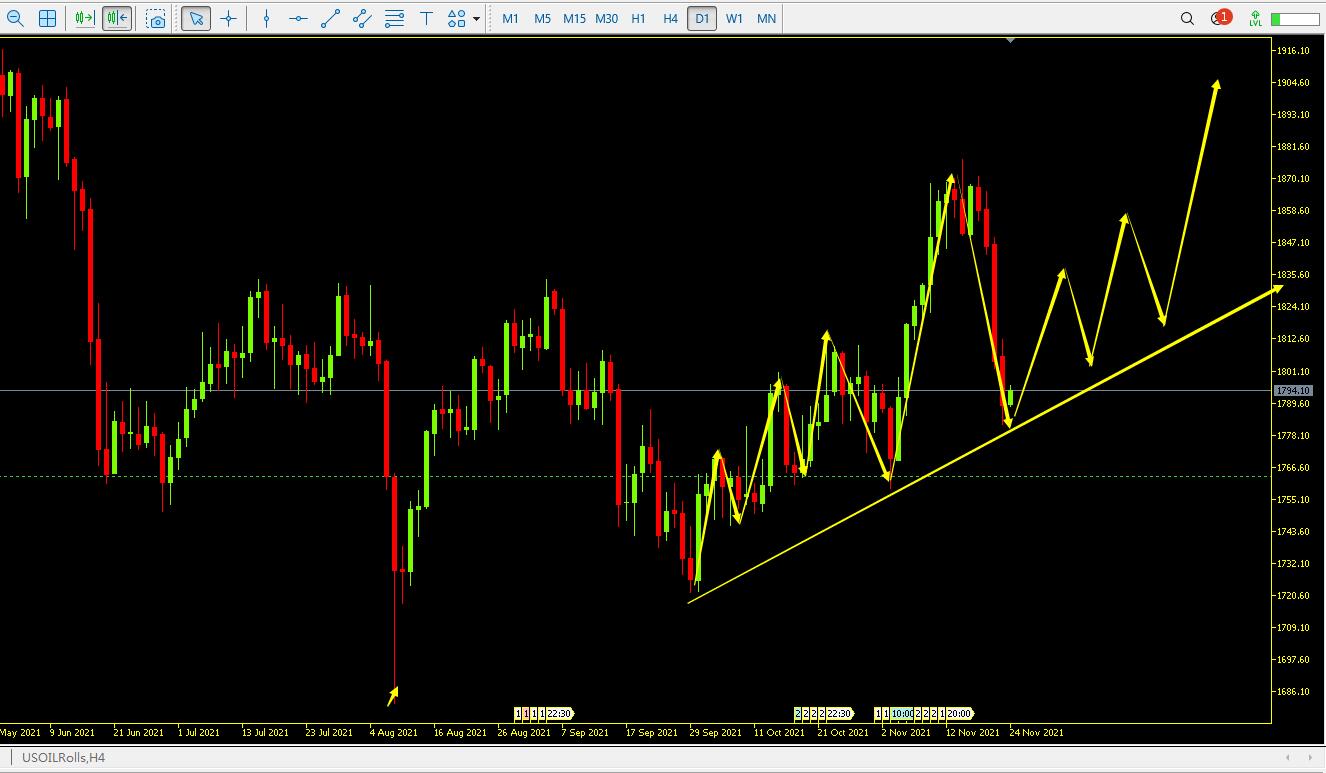Zoom out the chart with magnifier icon
Viewport: 1326px width, 773px height.
16,18
